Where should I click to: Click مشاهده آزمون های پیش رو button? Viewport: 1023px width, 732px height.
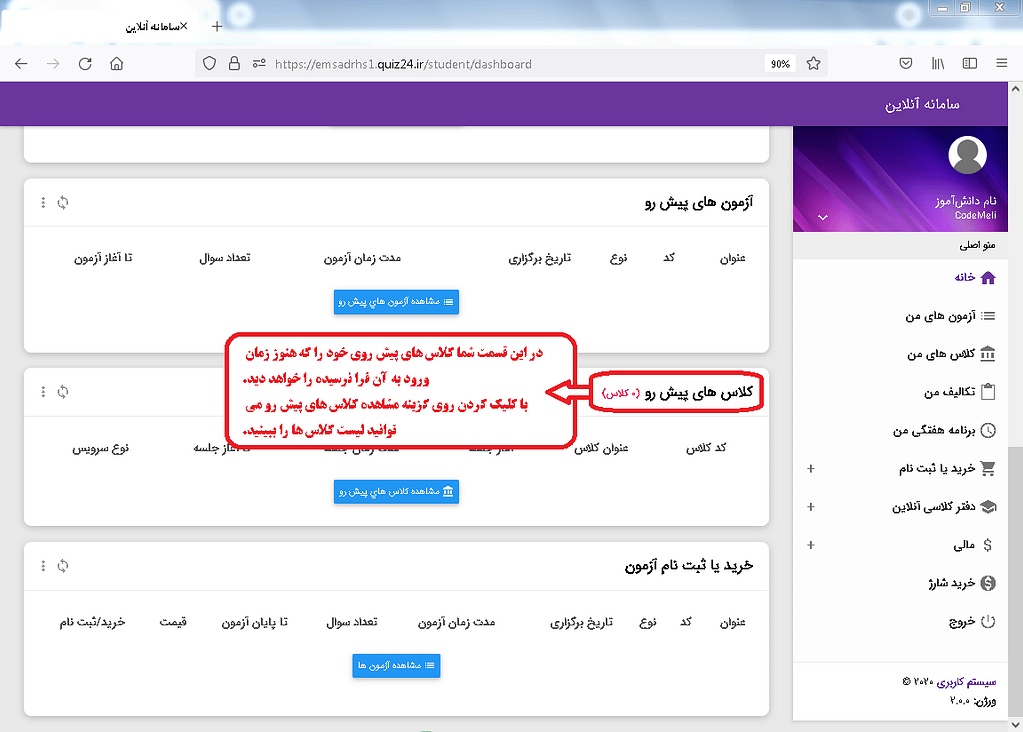click(x=396, y=301)
